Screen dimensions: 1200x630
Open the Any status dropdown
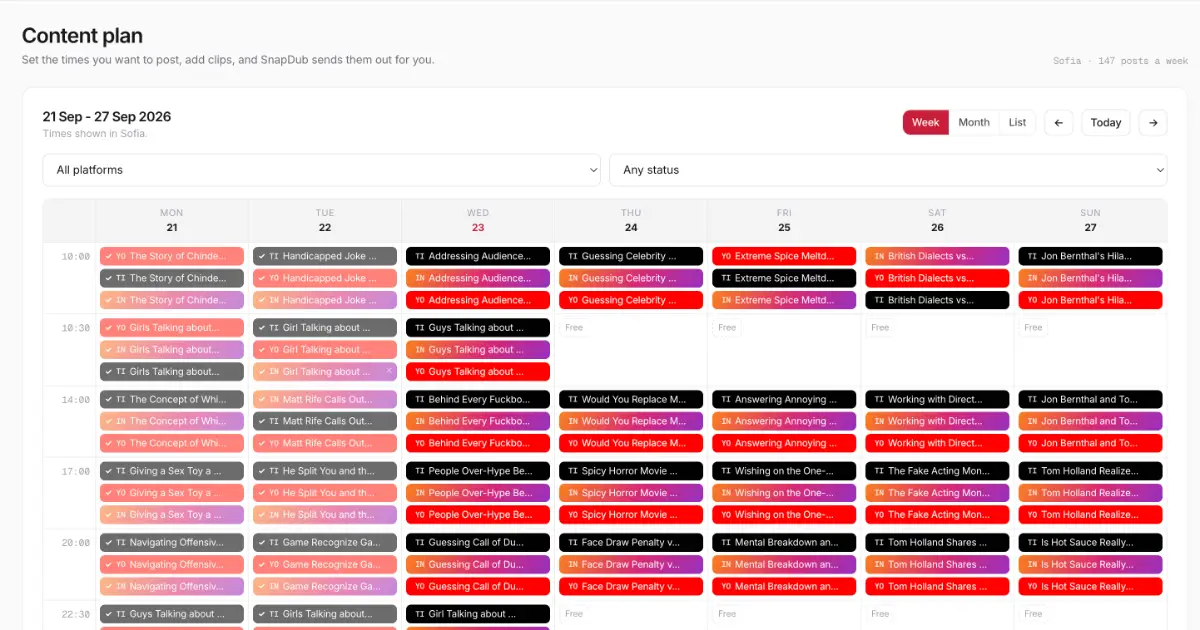(888, 170)
